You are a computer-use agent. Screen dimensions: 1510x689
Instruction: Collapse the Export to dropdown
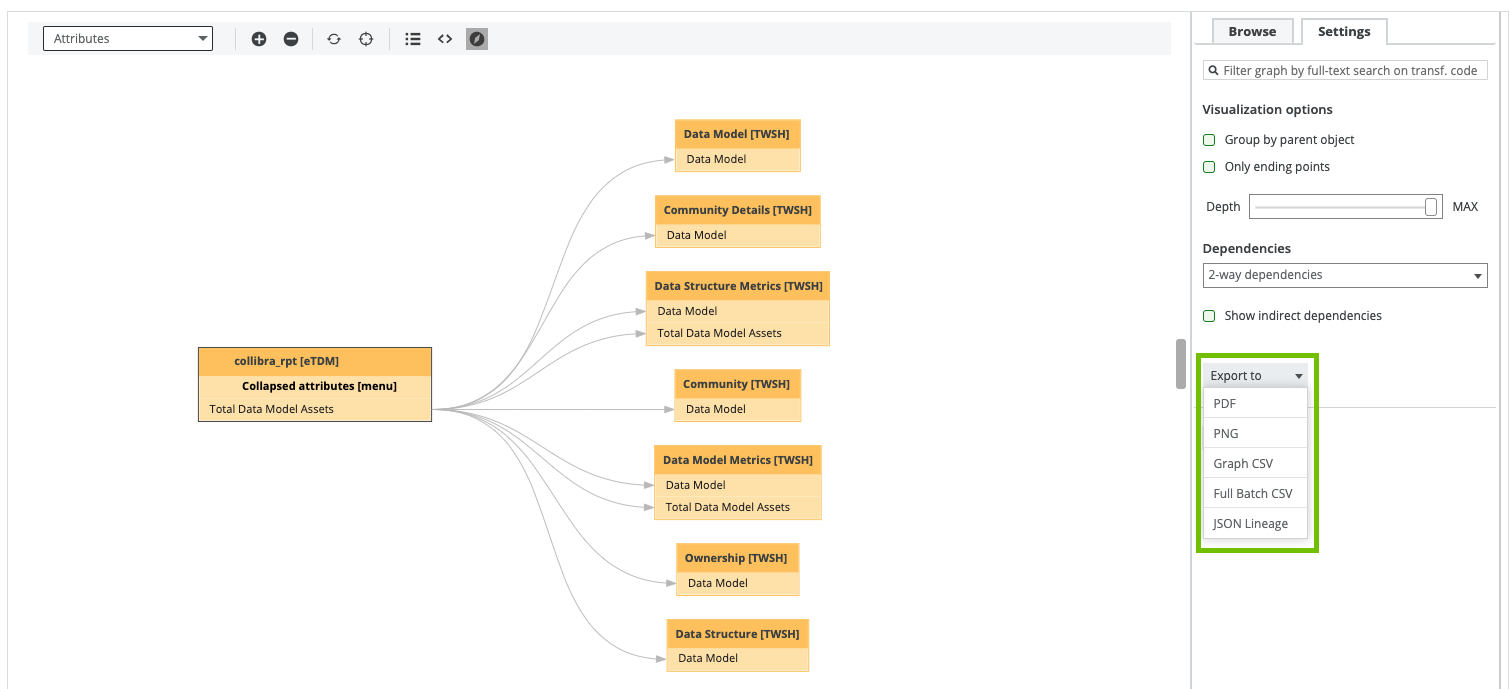point(1256,376)
